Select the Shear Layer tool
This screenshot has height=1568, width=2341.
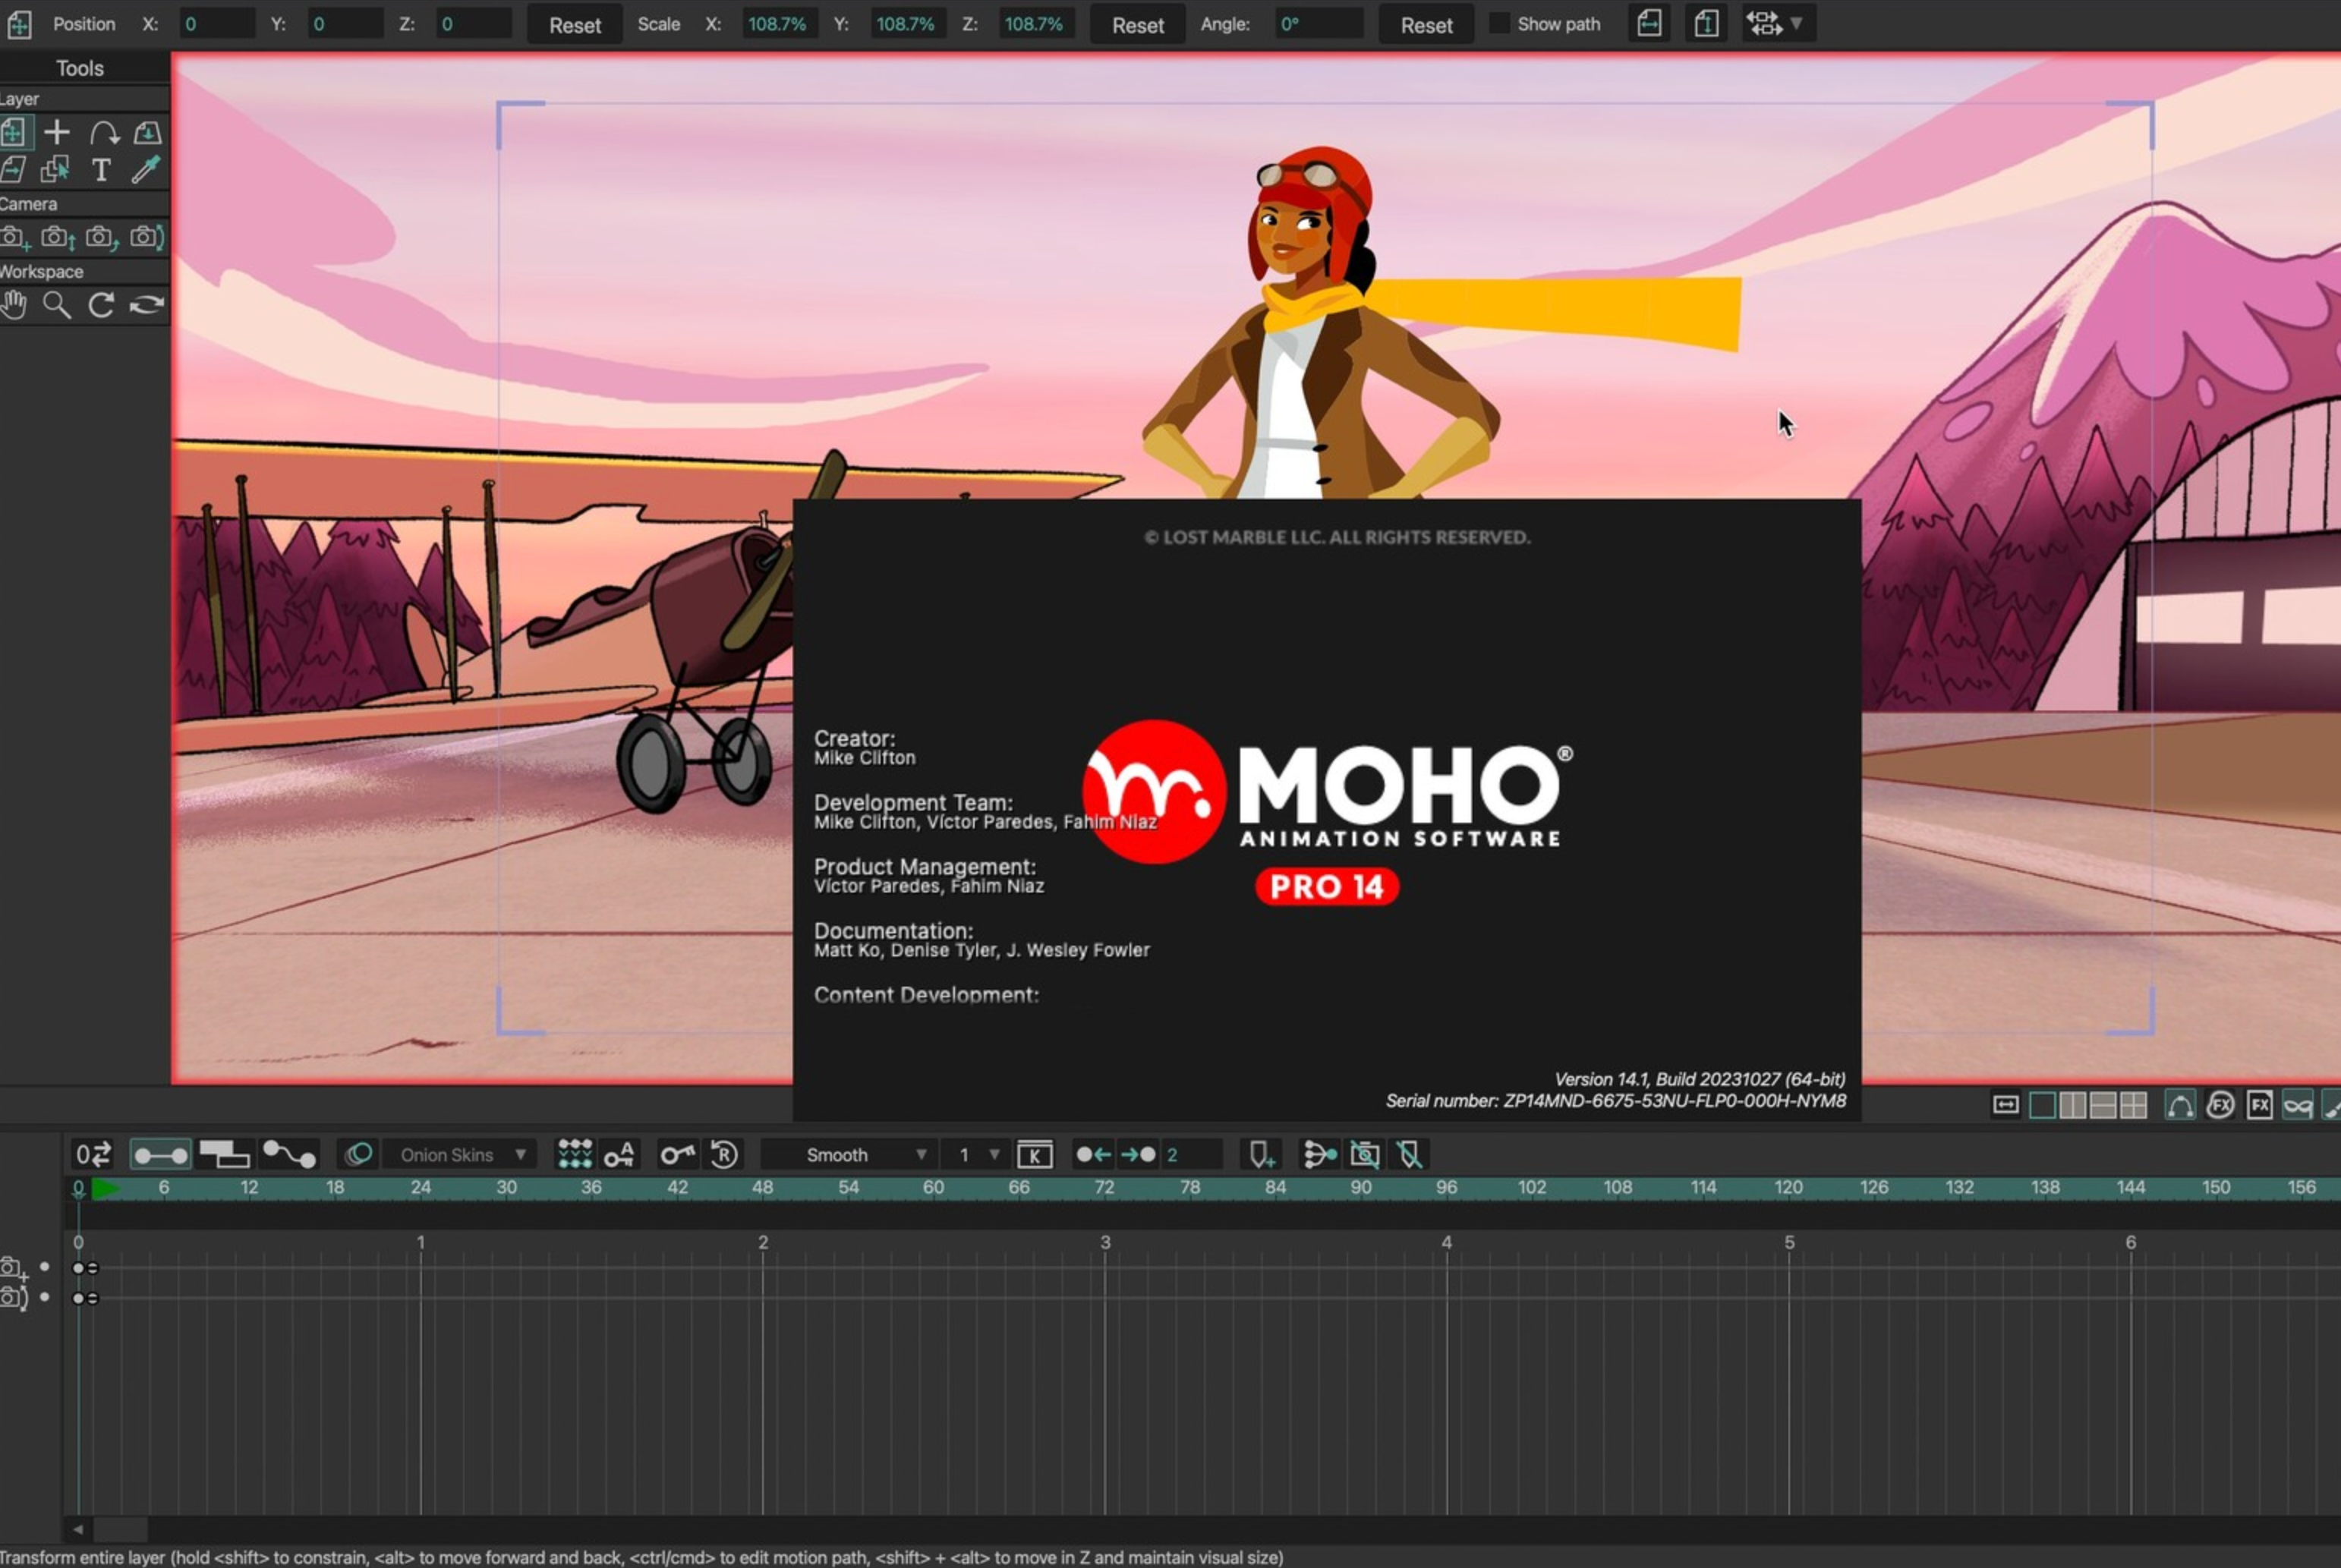(13, 170)
